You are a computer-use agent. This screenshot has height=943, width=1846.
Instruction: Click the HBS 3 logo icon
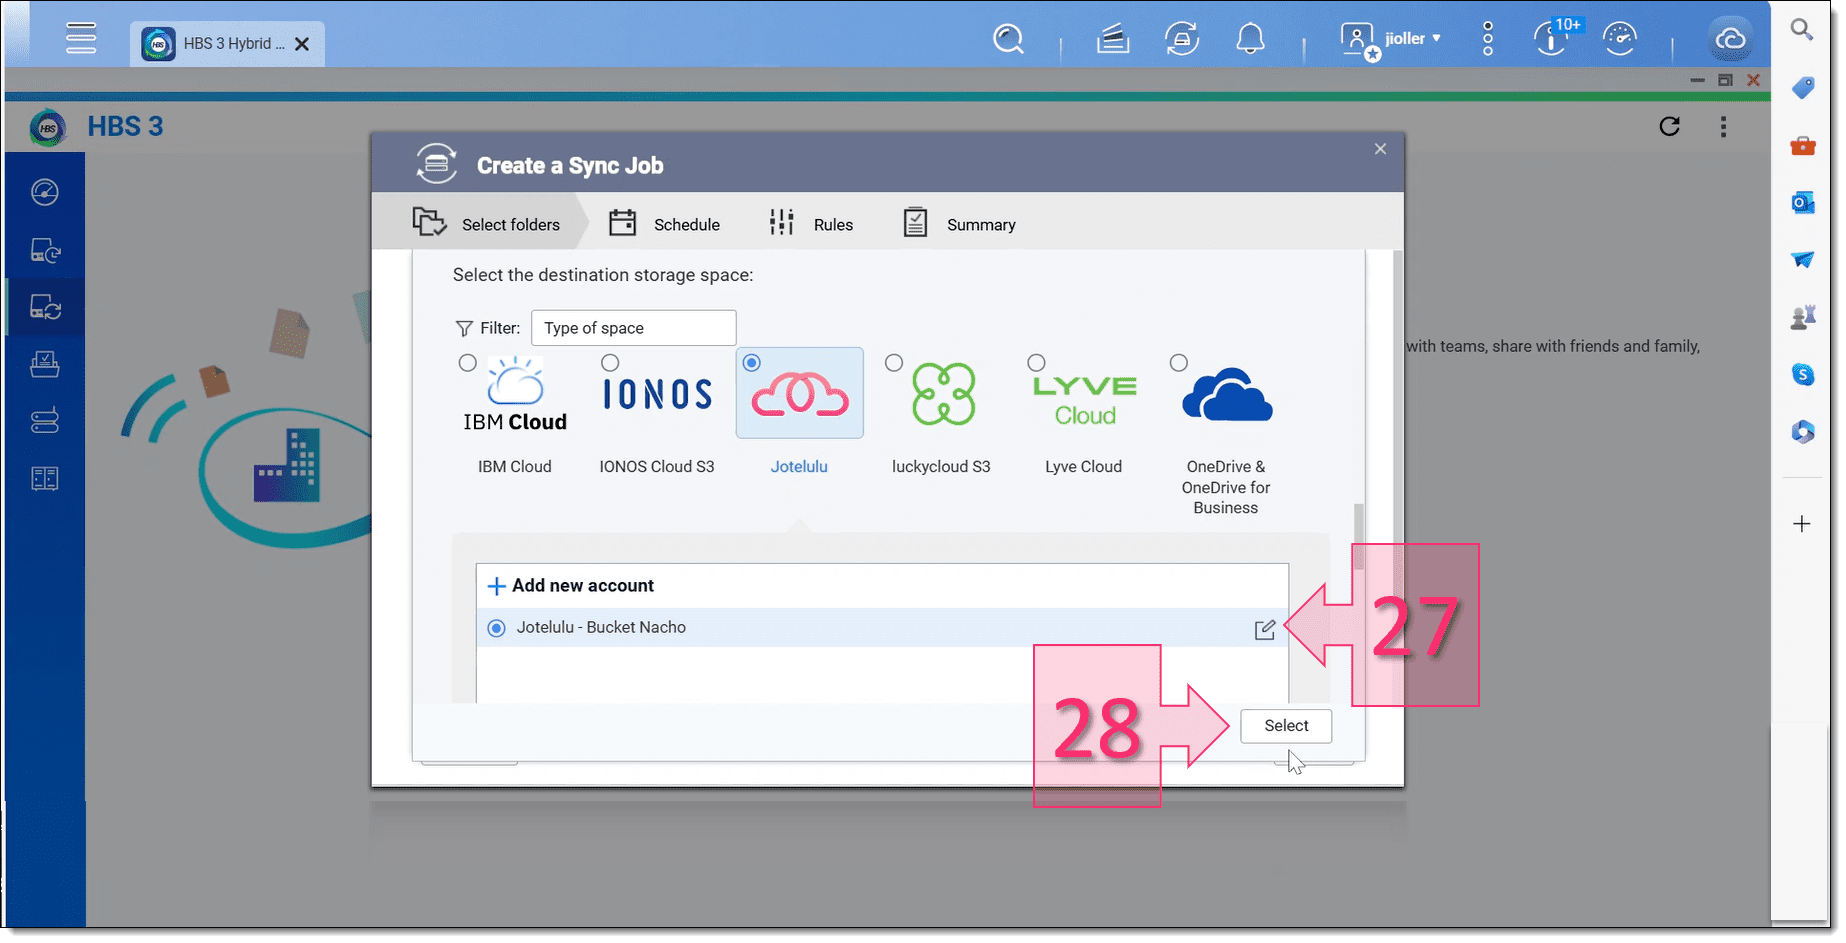[48, 127]
